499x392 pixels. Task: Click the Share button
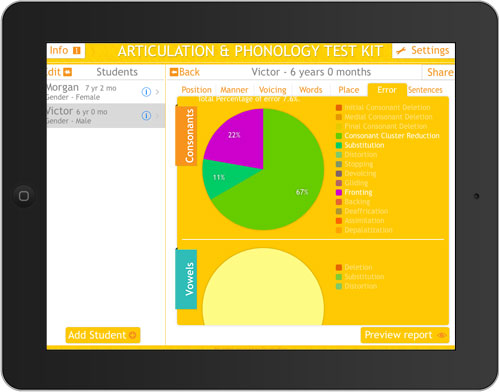[440, 72]
